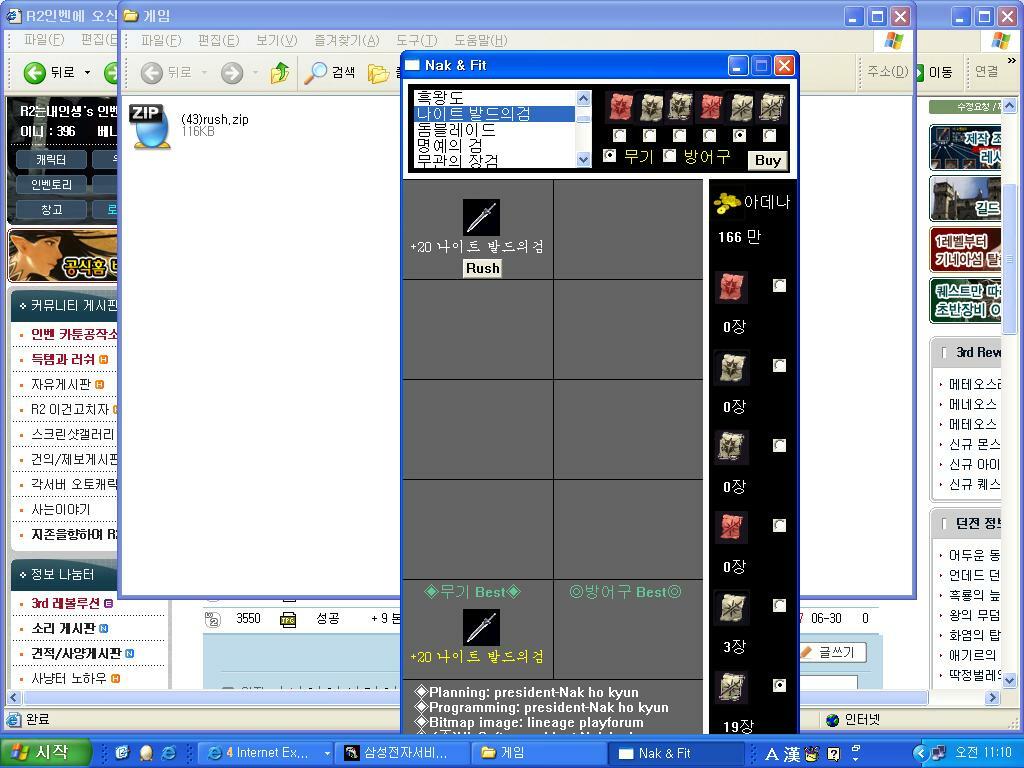Click the language bar help question mark icon
Screen dimensions: 1024x768
pyautogui.click(x=833, y=754)
